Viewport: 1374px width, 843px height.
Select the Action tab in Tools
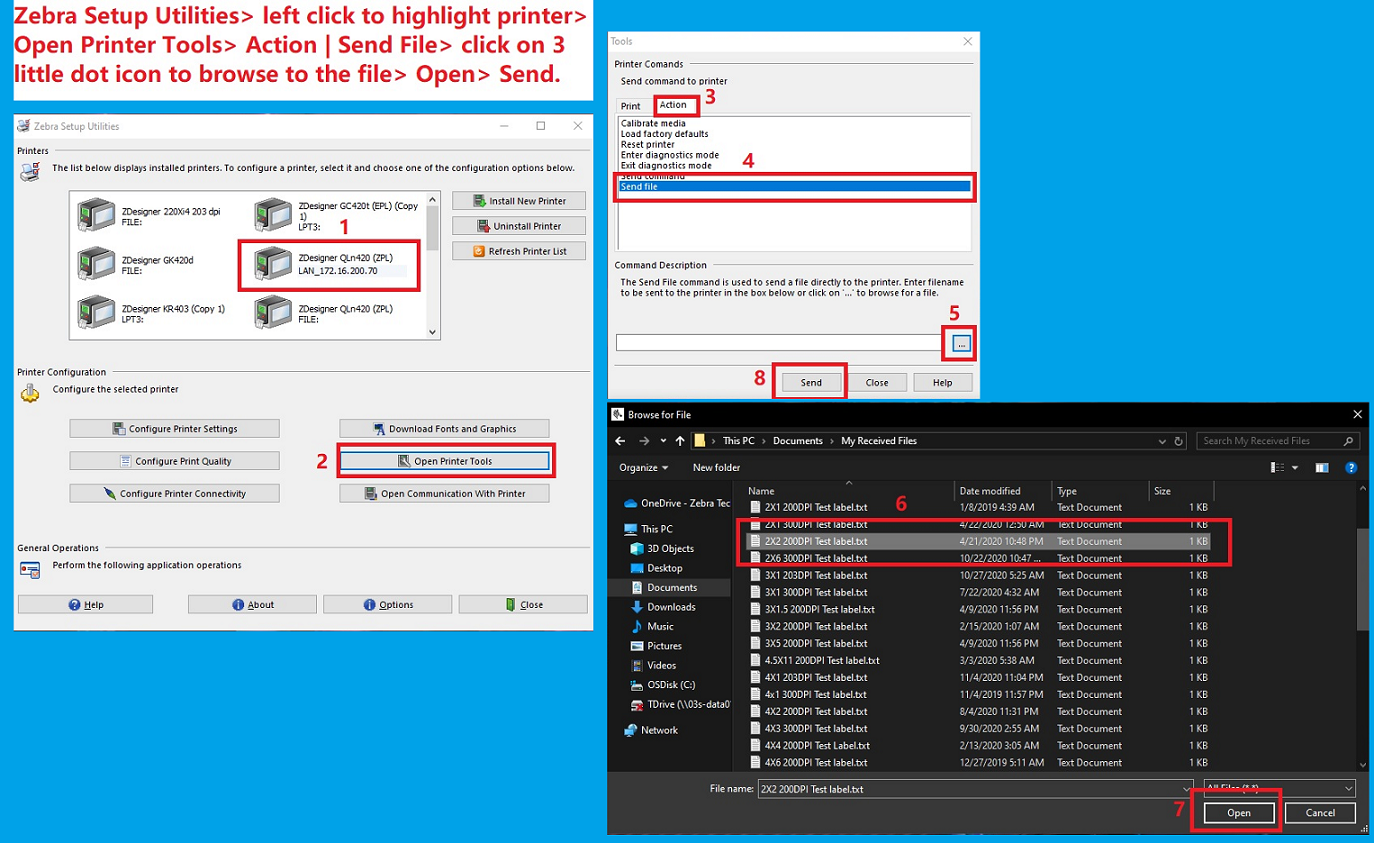click(673, 105)
